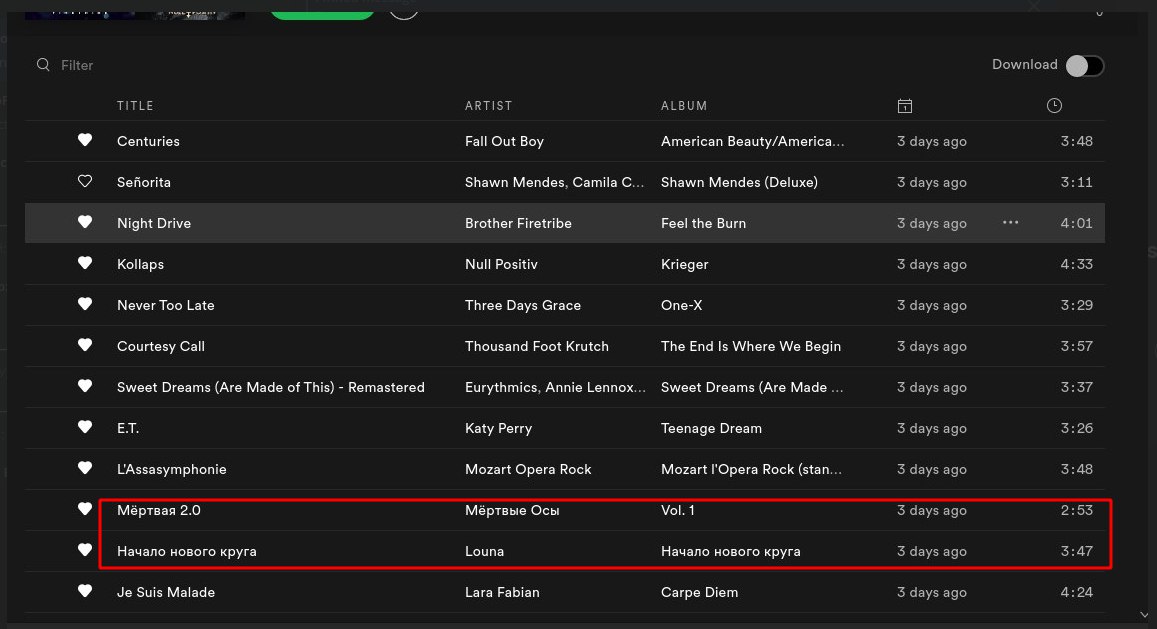Remove the like from the Kollaps track
This screenshot has width=1157, height=629.
click(x=85, y=264)
